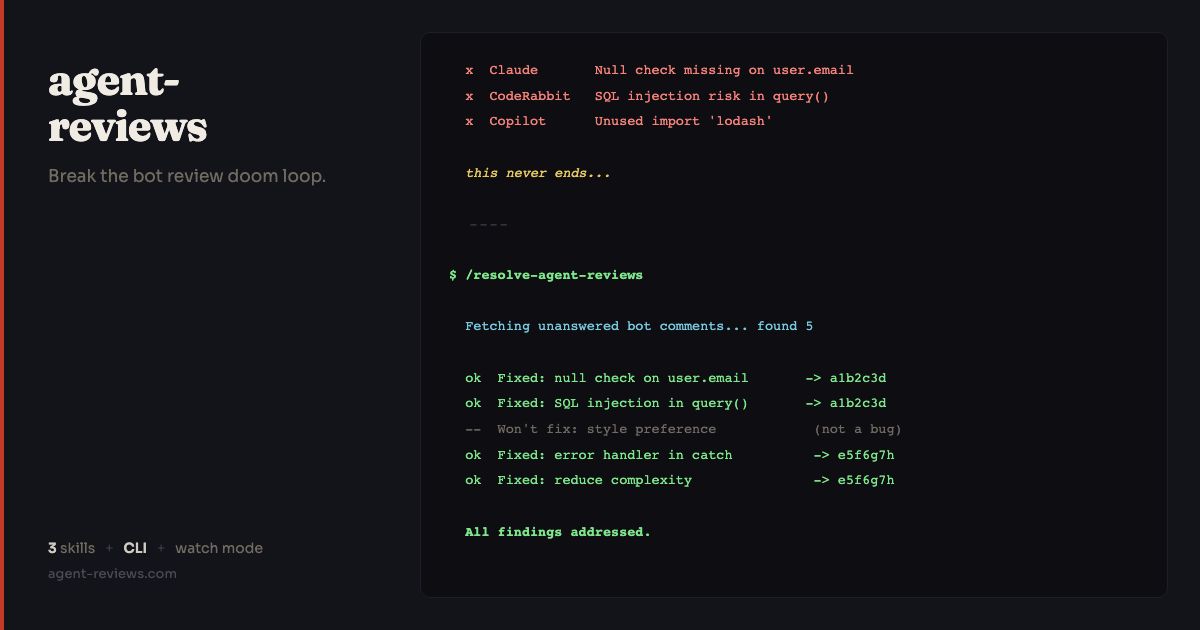
Task: Click the red x beside Claude
Action: coord(469,70)
